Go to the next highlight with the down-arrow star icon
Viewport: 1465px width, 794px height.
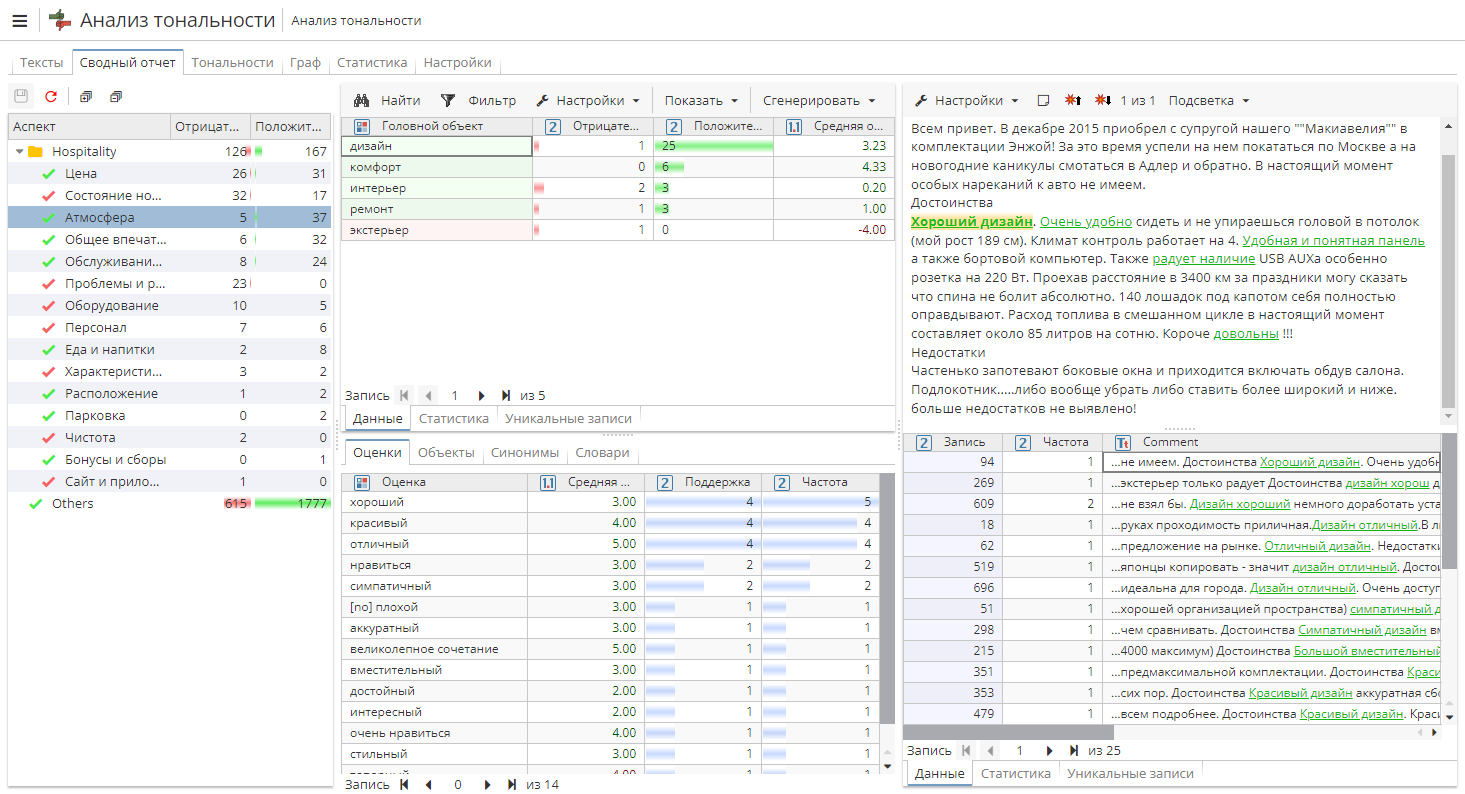click(1103, 100)
